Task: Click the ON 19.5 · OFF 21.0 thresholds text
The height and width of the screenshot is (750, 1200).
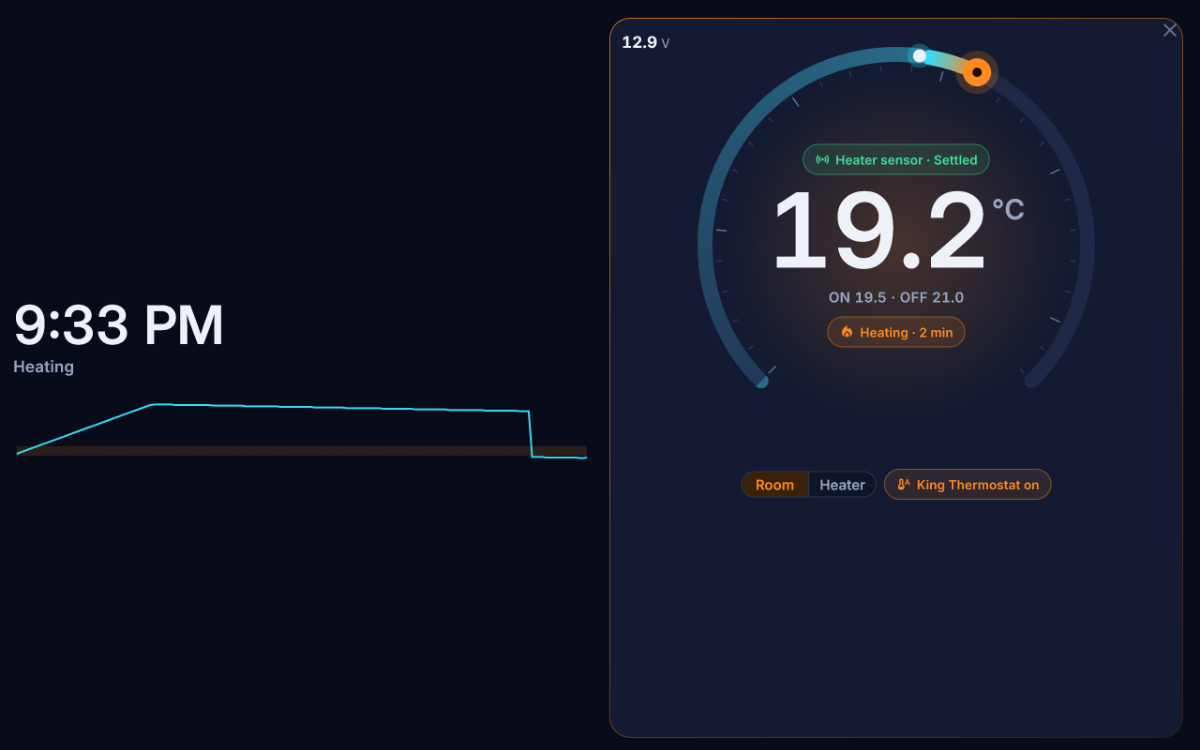Action: click(896, 297)
